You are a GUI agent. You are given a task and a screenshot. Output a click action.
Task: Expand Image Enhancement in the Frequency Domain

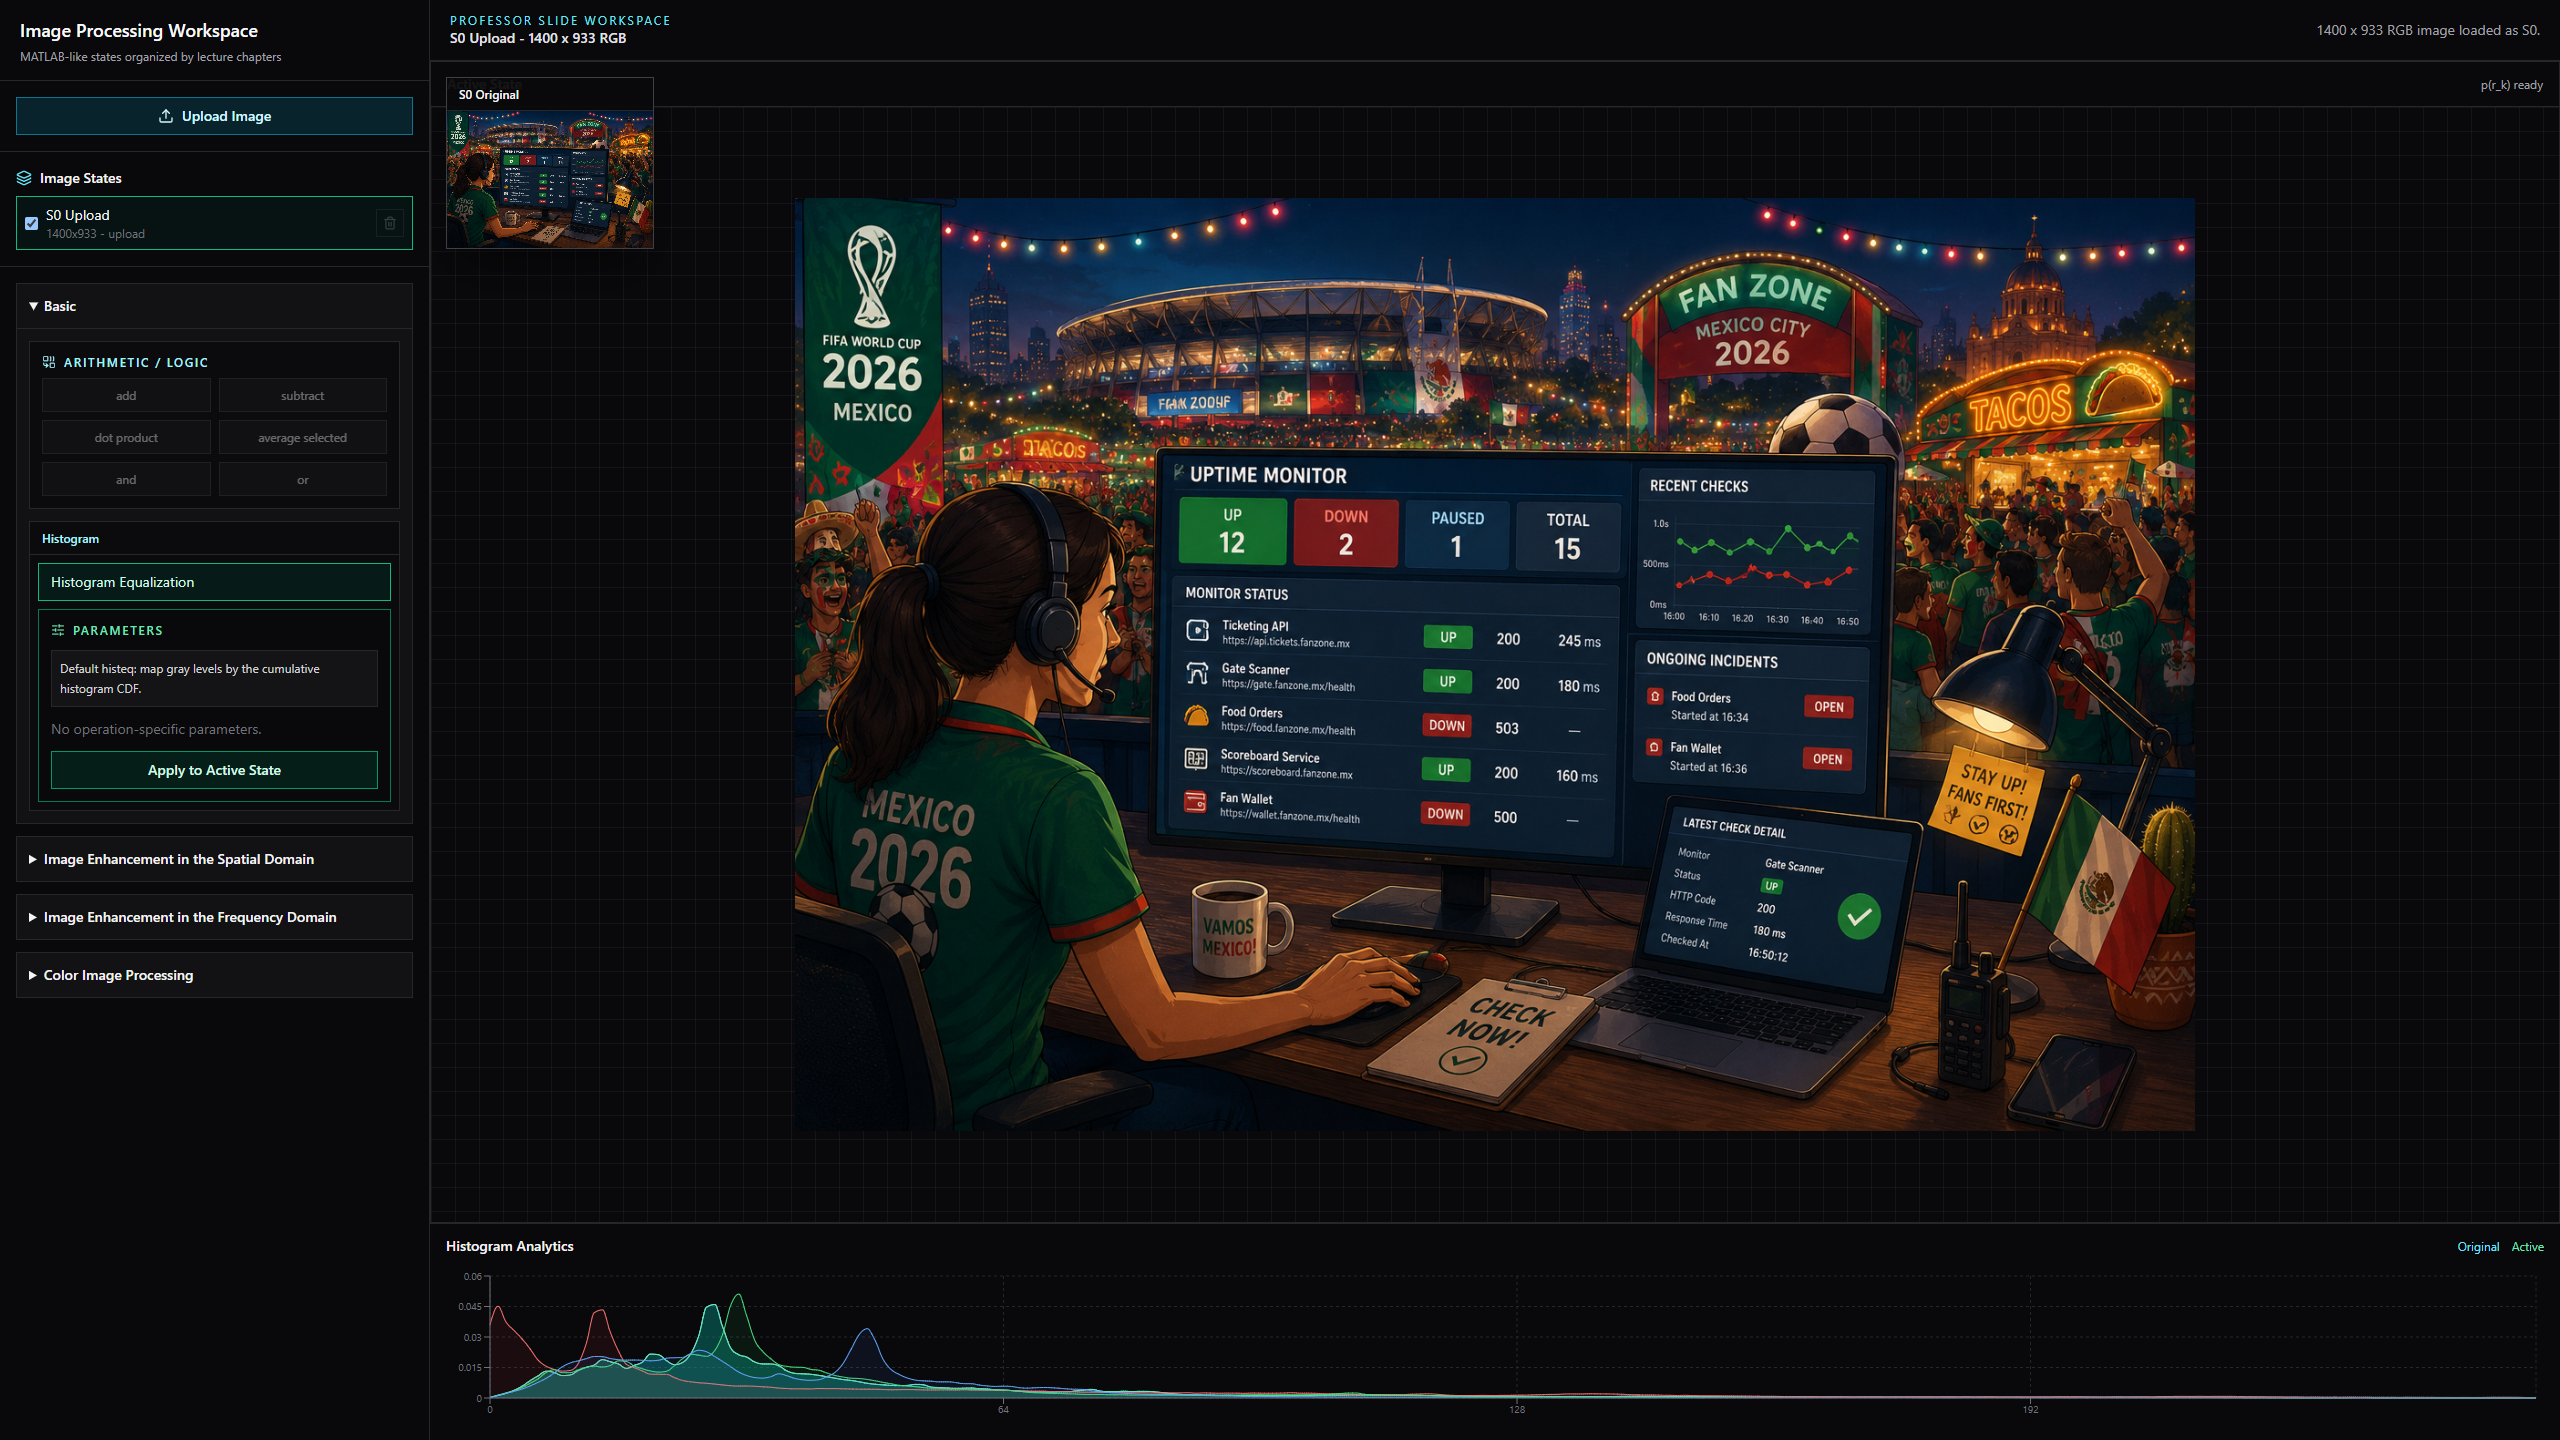point(214,917)
